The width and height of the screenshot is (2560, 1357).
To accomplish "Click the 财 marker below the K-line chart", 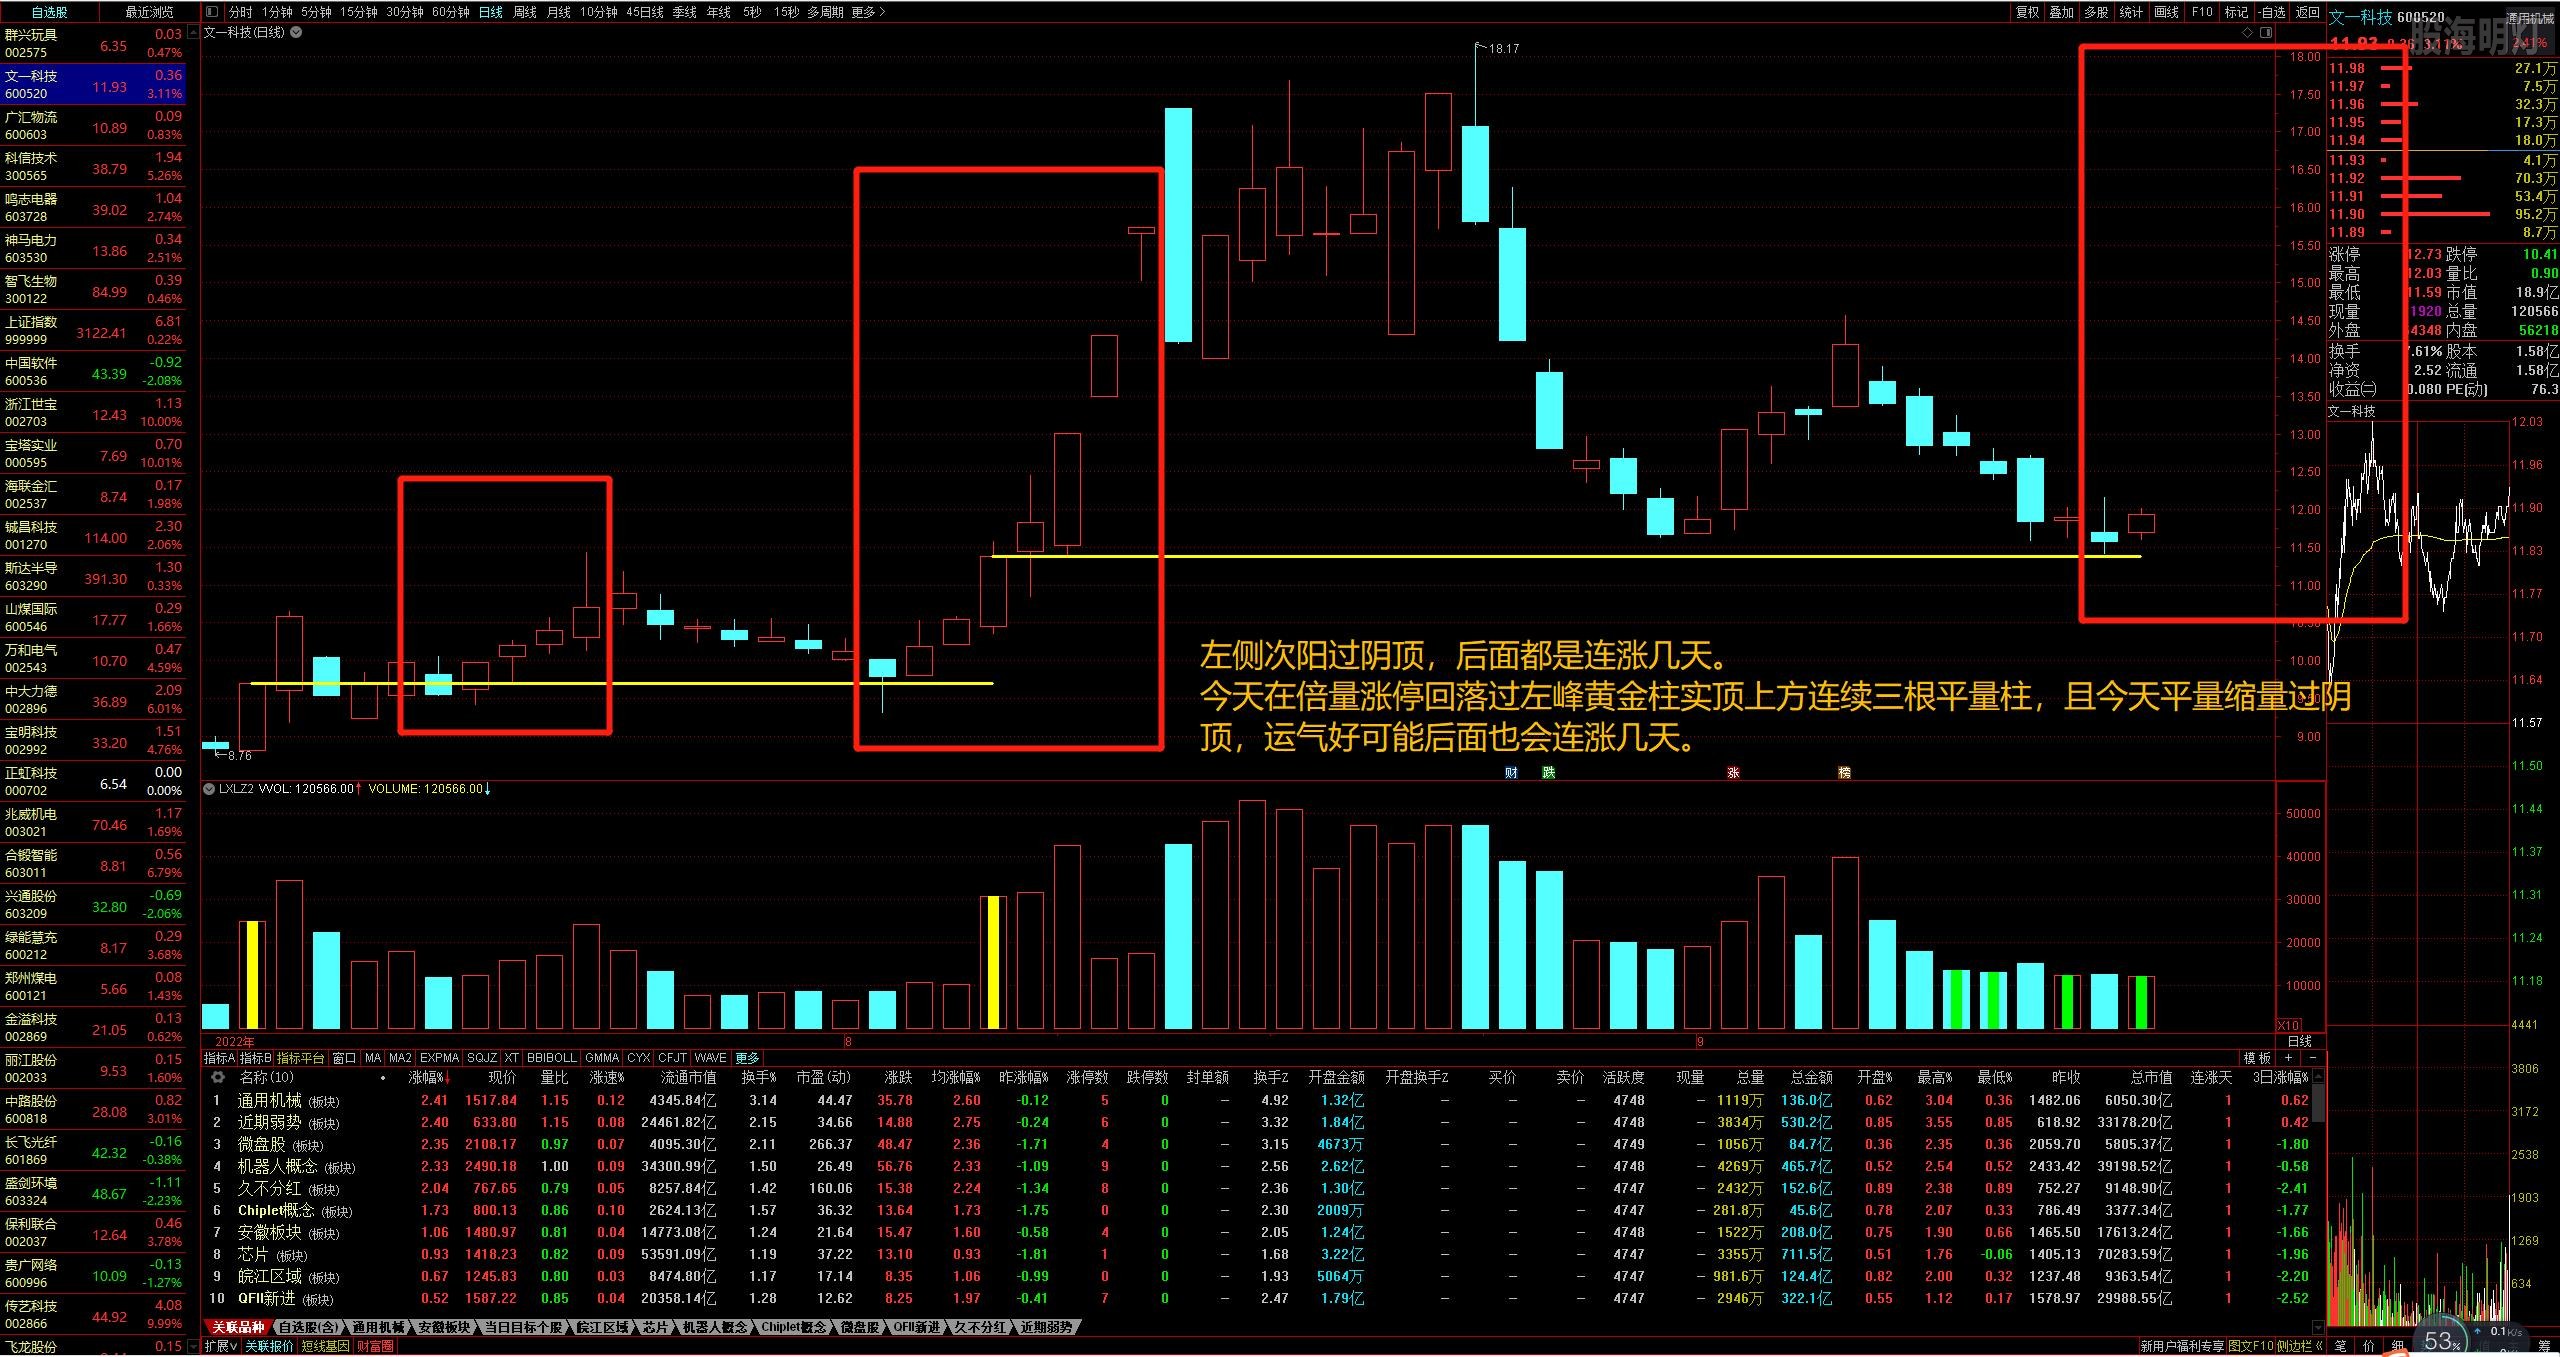I will click(1511, 772).
